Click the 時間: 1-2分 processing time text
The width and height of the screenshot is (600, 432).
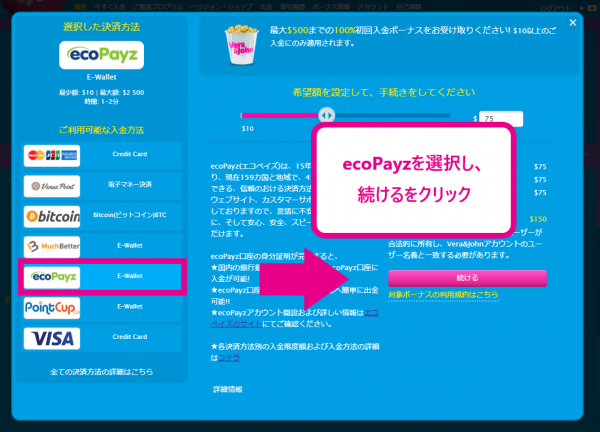point(101,102)
